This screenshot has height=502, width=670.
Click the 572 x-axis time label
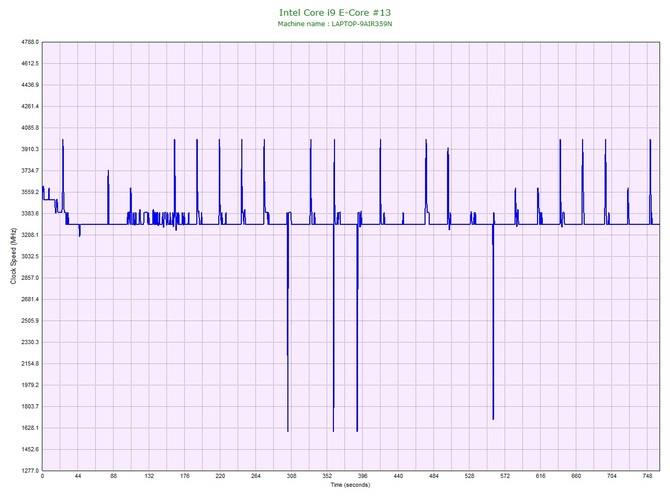pyautogui.click(x=505, y=476)
